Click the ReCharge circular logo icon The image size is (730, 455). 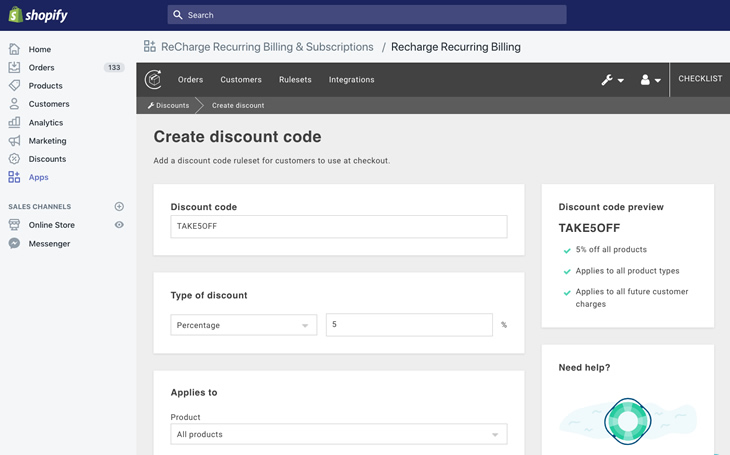pos(153,80)
